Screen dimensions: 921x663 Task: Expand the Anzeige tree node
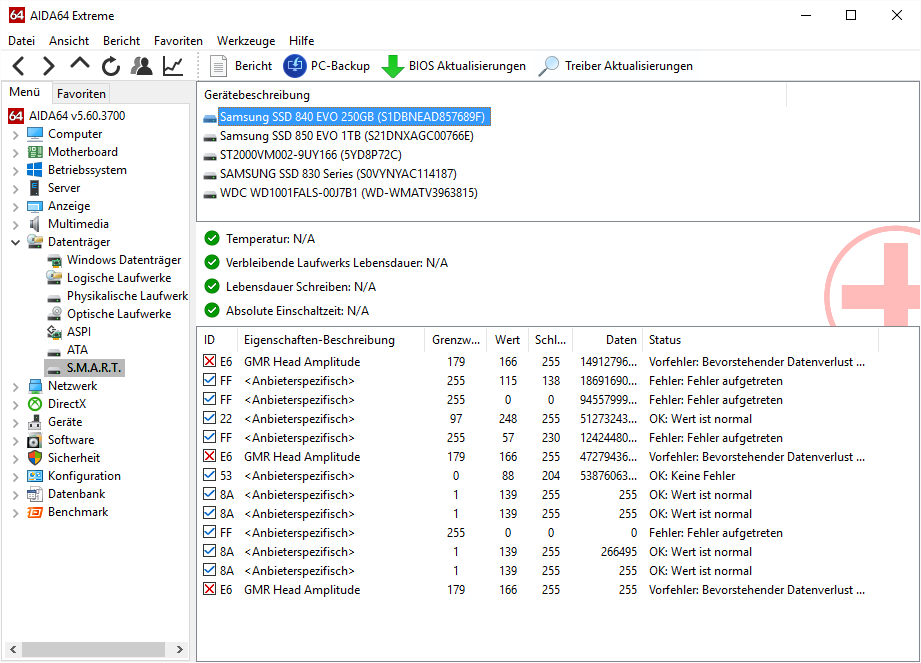click(x=16, y=207)
